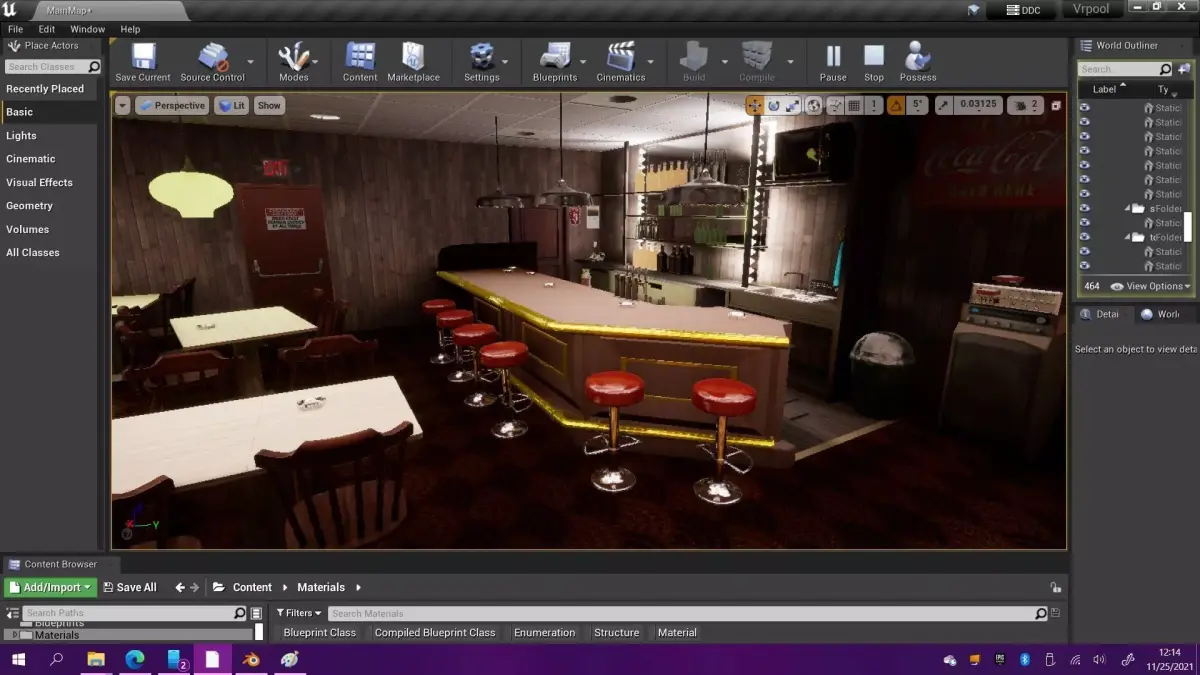This screenshot has width=1200, height=675.
Task: Open the File menu
Action: coord(15,29)
